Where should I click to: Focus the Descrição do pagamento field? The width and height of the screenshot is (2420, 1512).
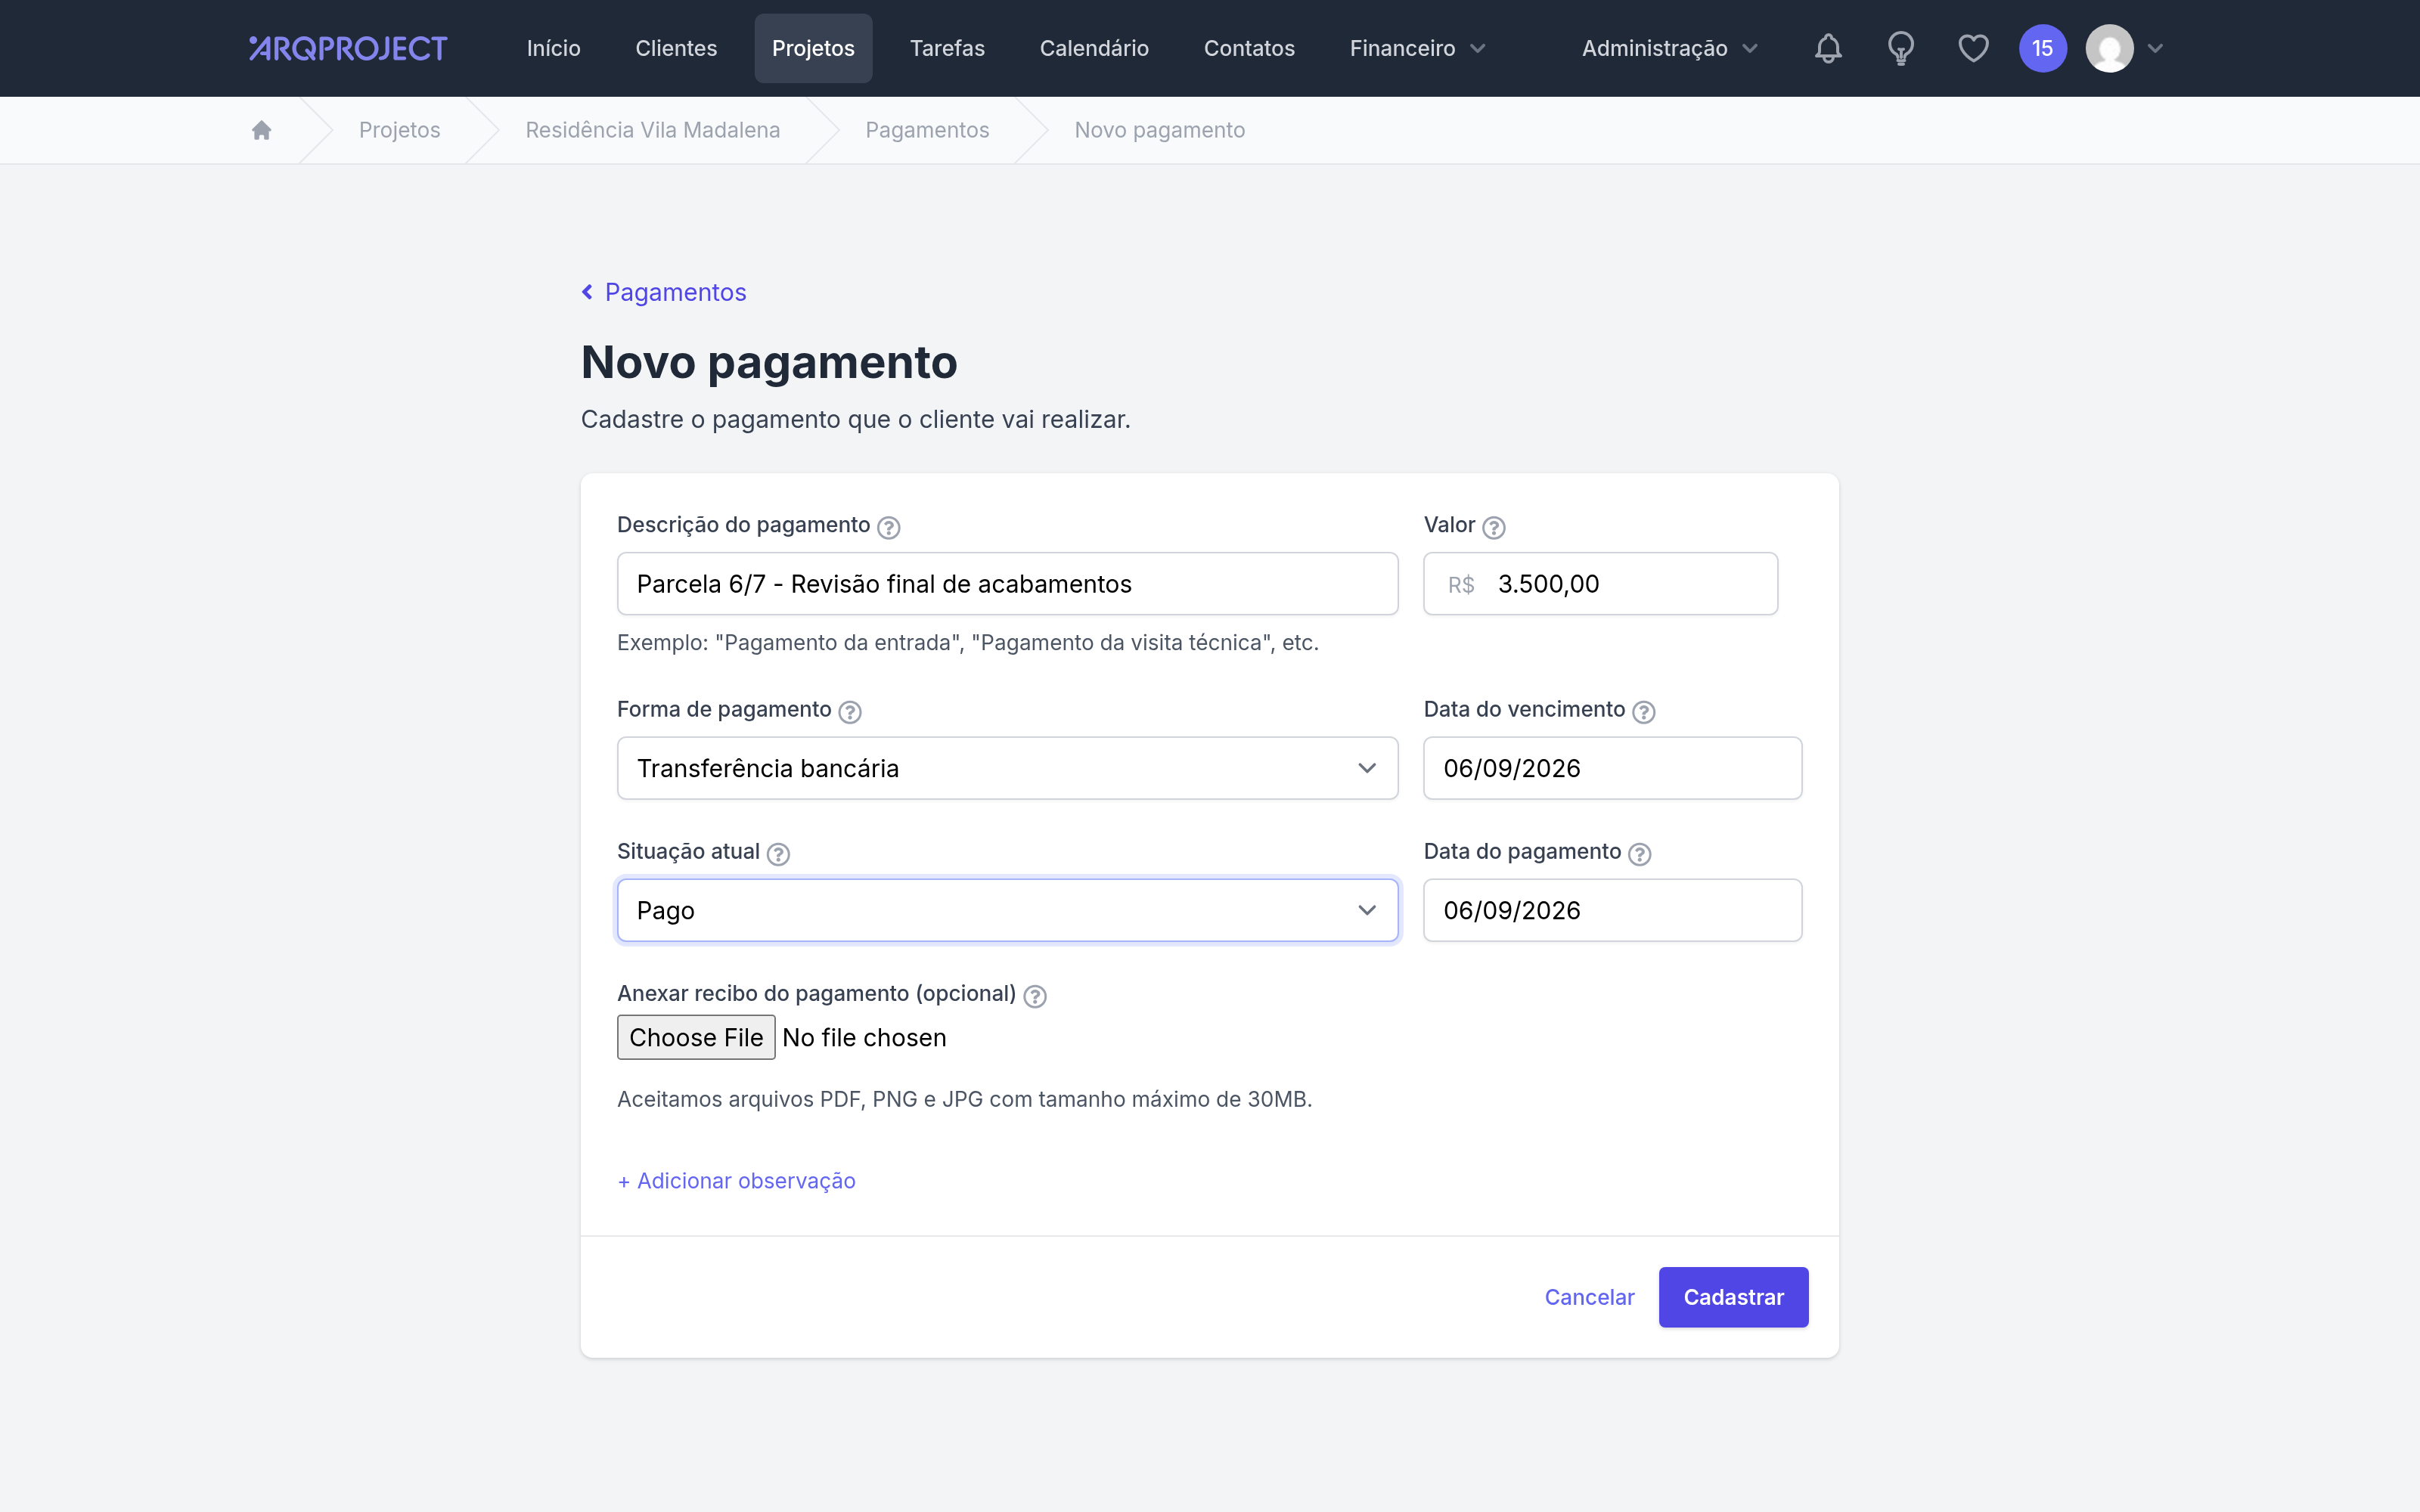pyautogui.click(x=1007, y=584)
